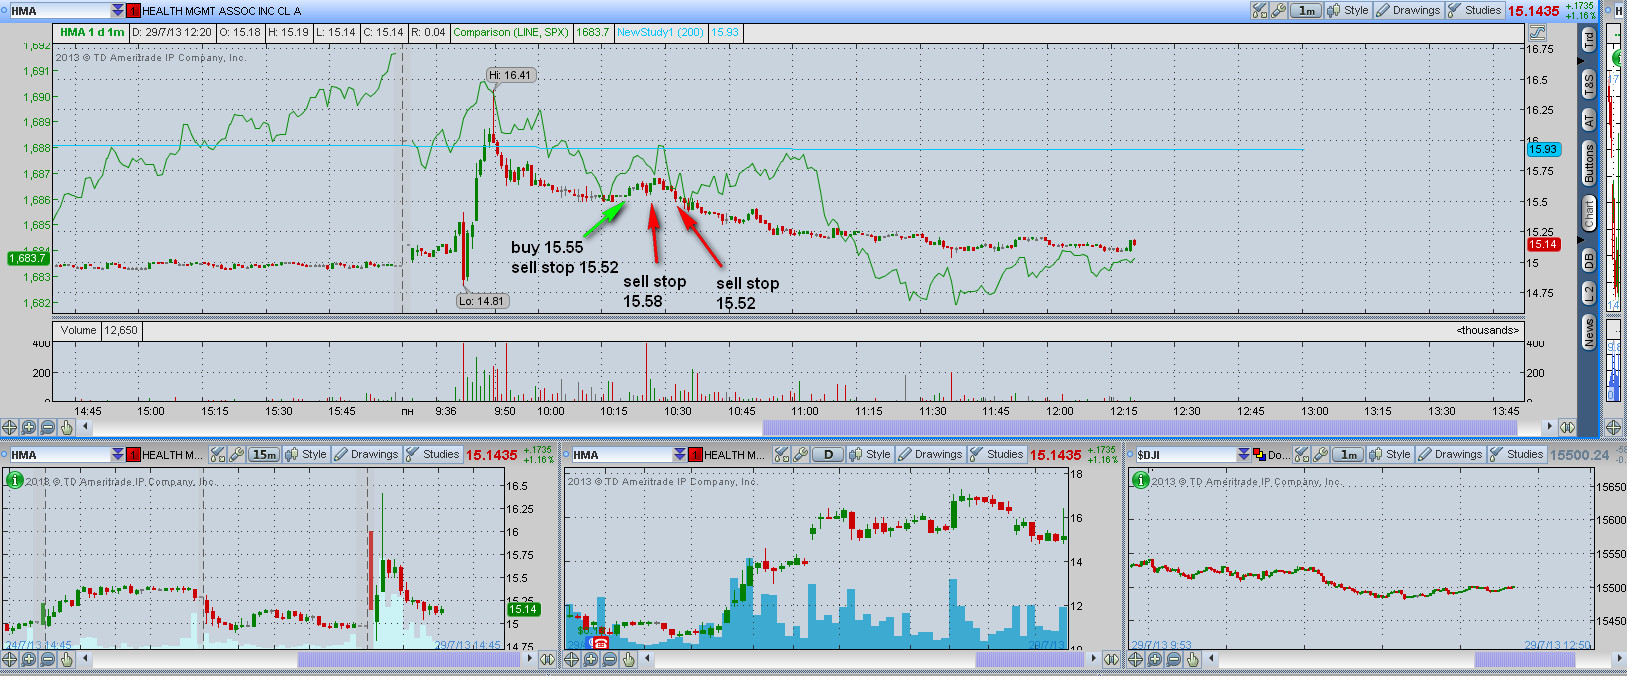1627x676 pixels.
Task: Click the Studies button in main toolbar
Action: 1475,10
